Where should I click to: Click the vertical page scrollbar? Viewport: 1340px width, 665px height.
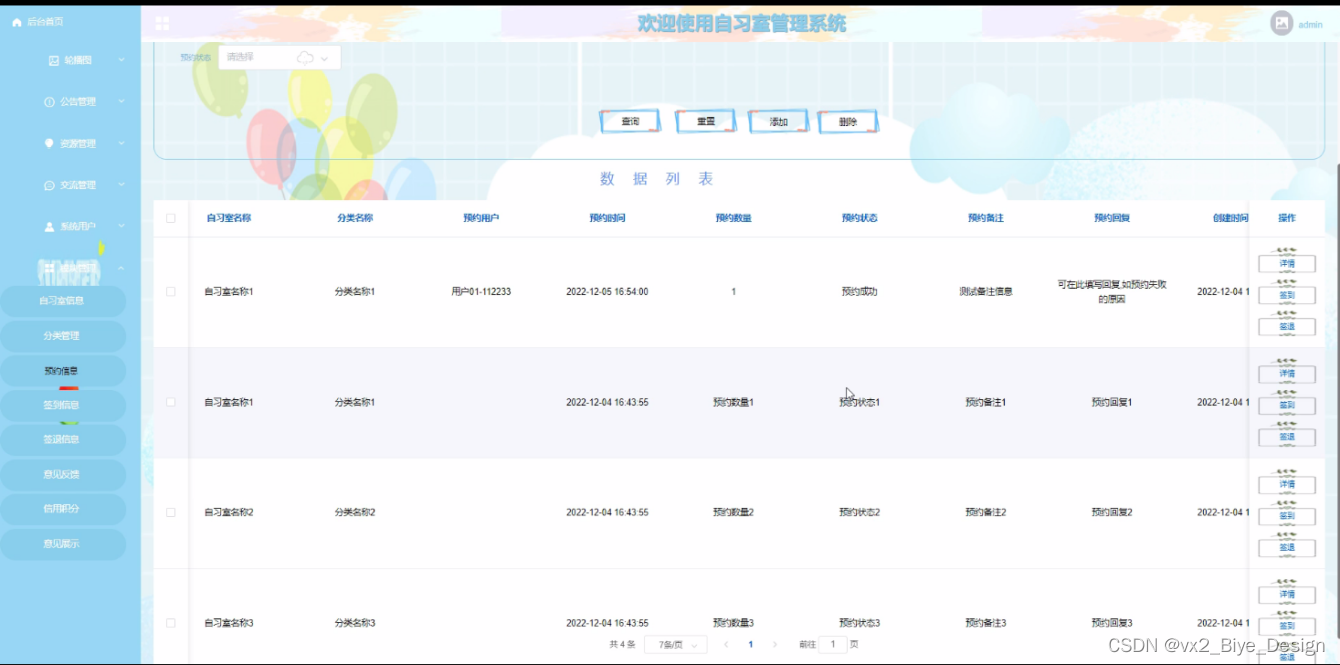[x=1336, y=400]
